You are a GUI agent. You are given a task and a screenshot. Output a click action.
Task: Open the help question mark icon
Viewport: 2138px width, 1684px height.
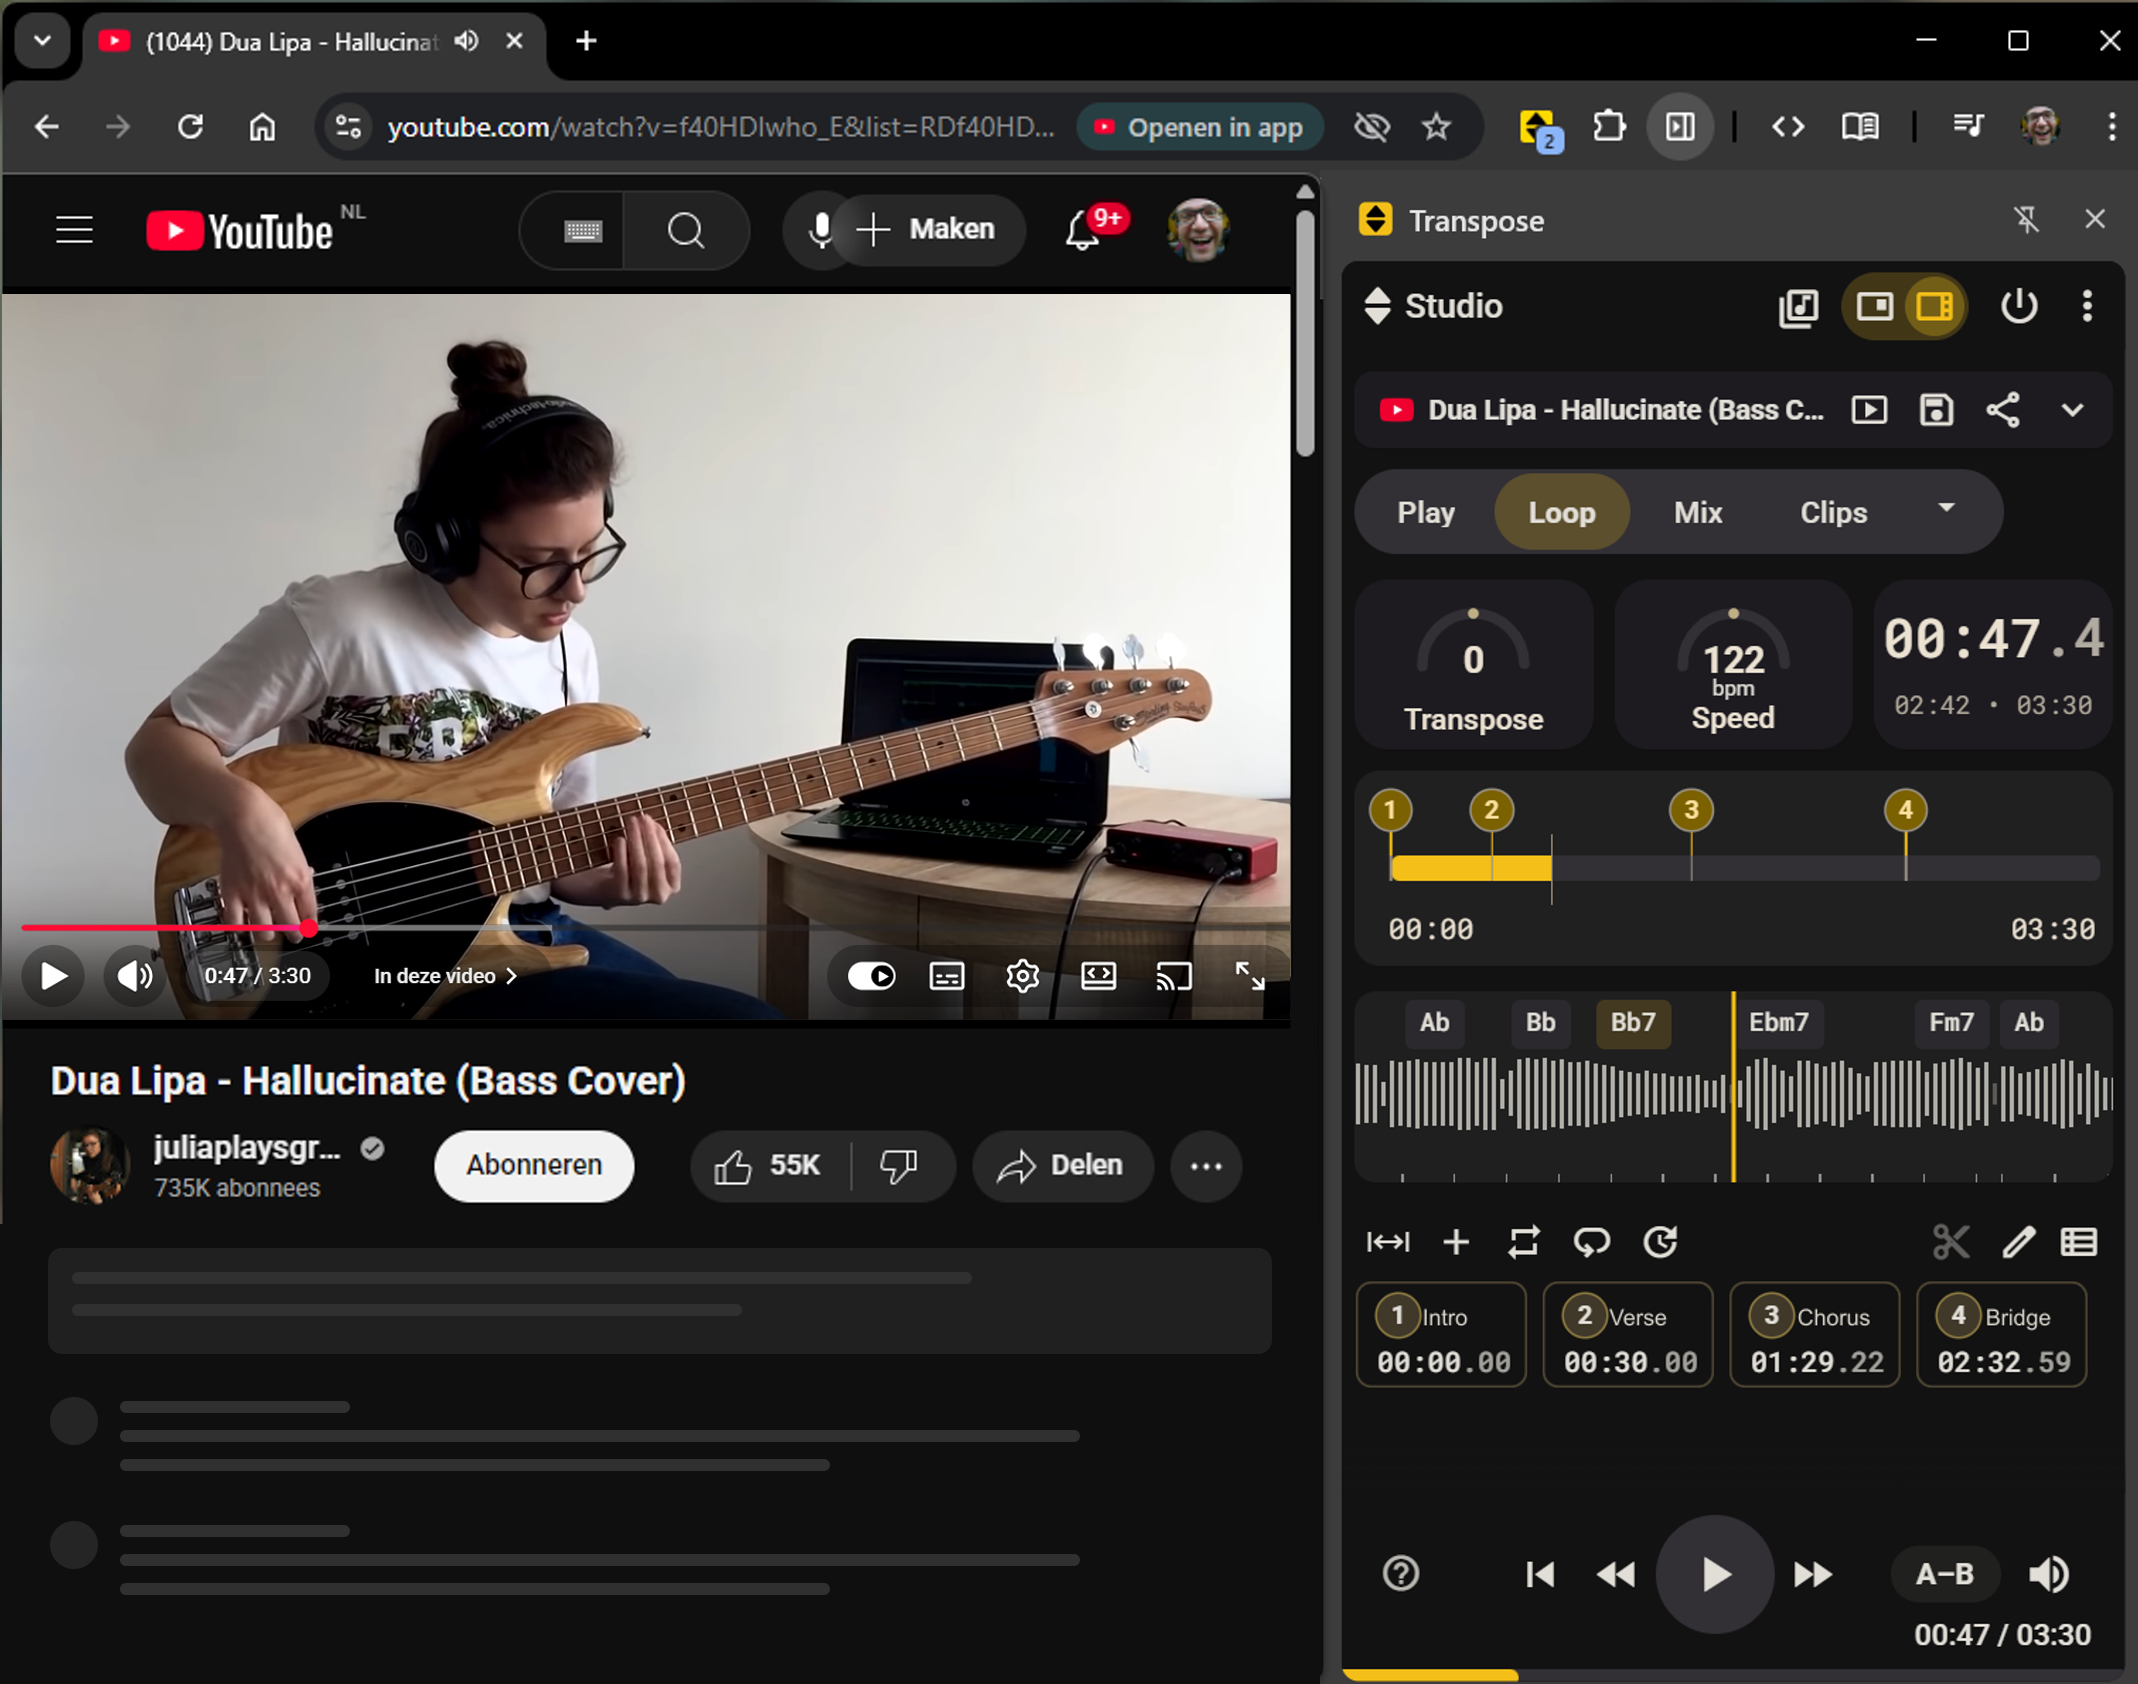pyautogui.click(x=1400, y=1574)
